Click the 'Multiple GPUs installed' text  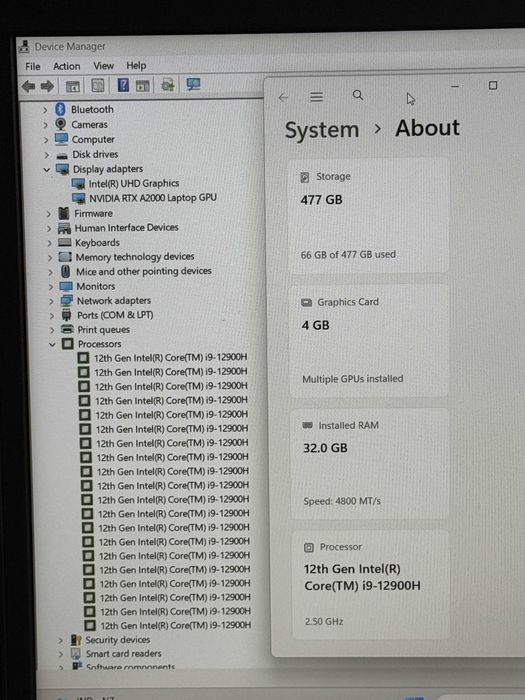(353, 379)
